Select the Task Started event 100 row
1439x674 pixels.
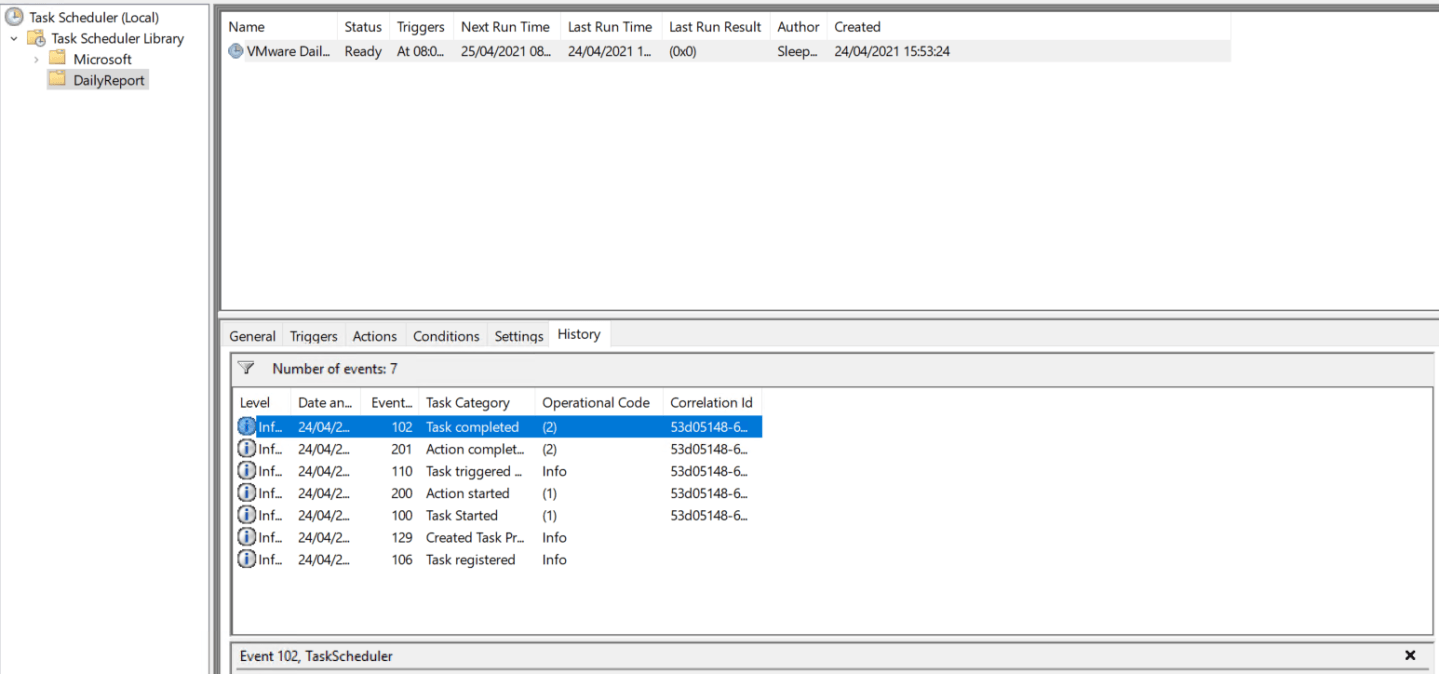(x=499, y=515)
